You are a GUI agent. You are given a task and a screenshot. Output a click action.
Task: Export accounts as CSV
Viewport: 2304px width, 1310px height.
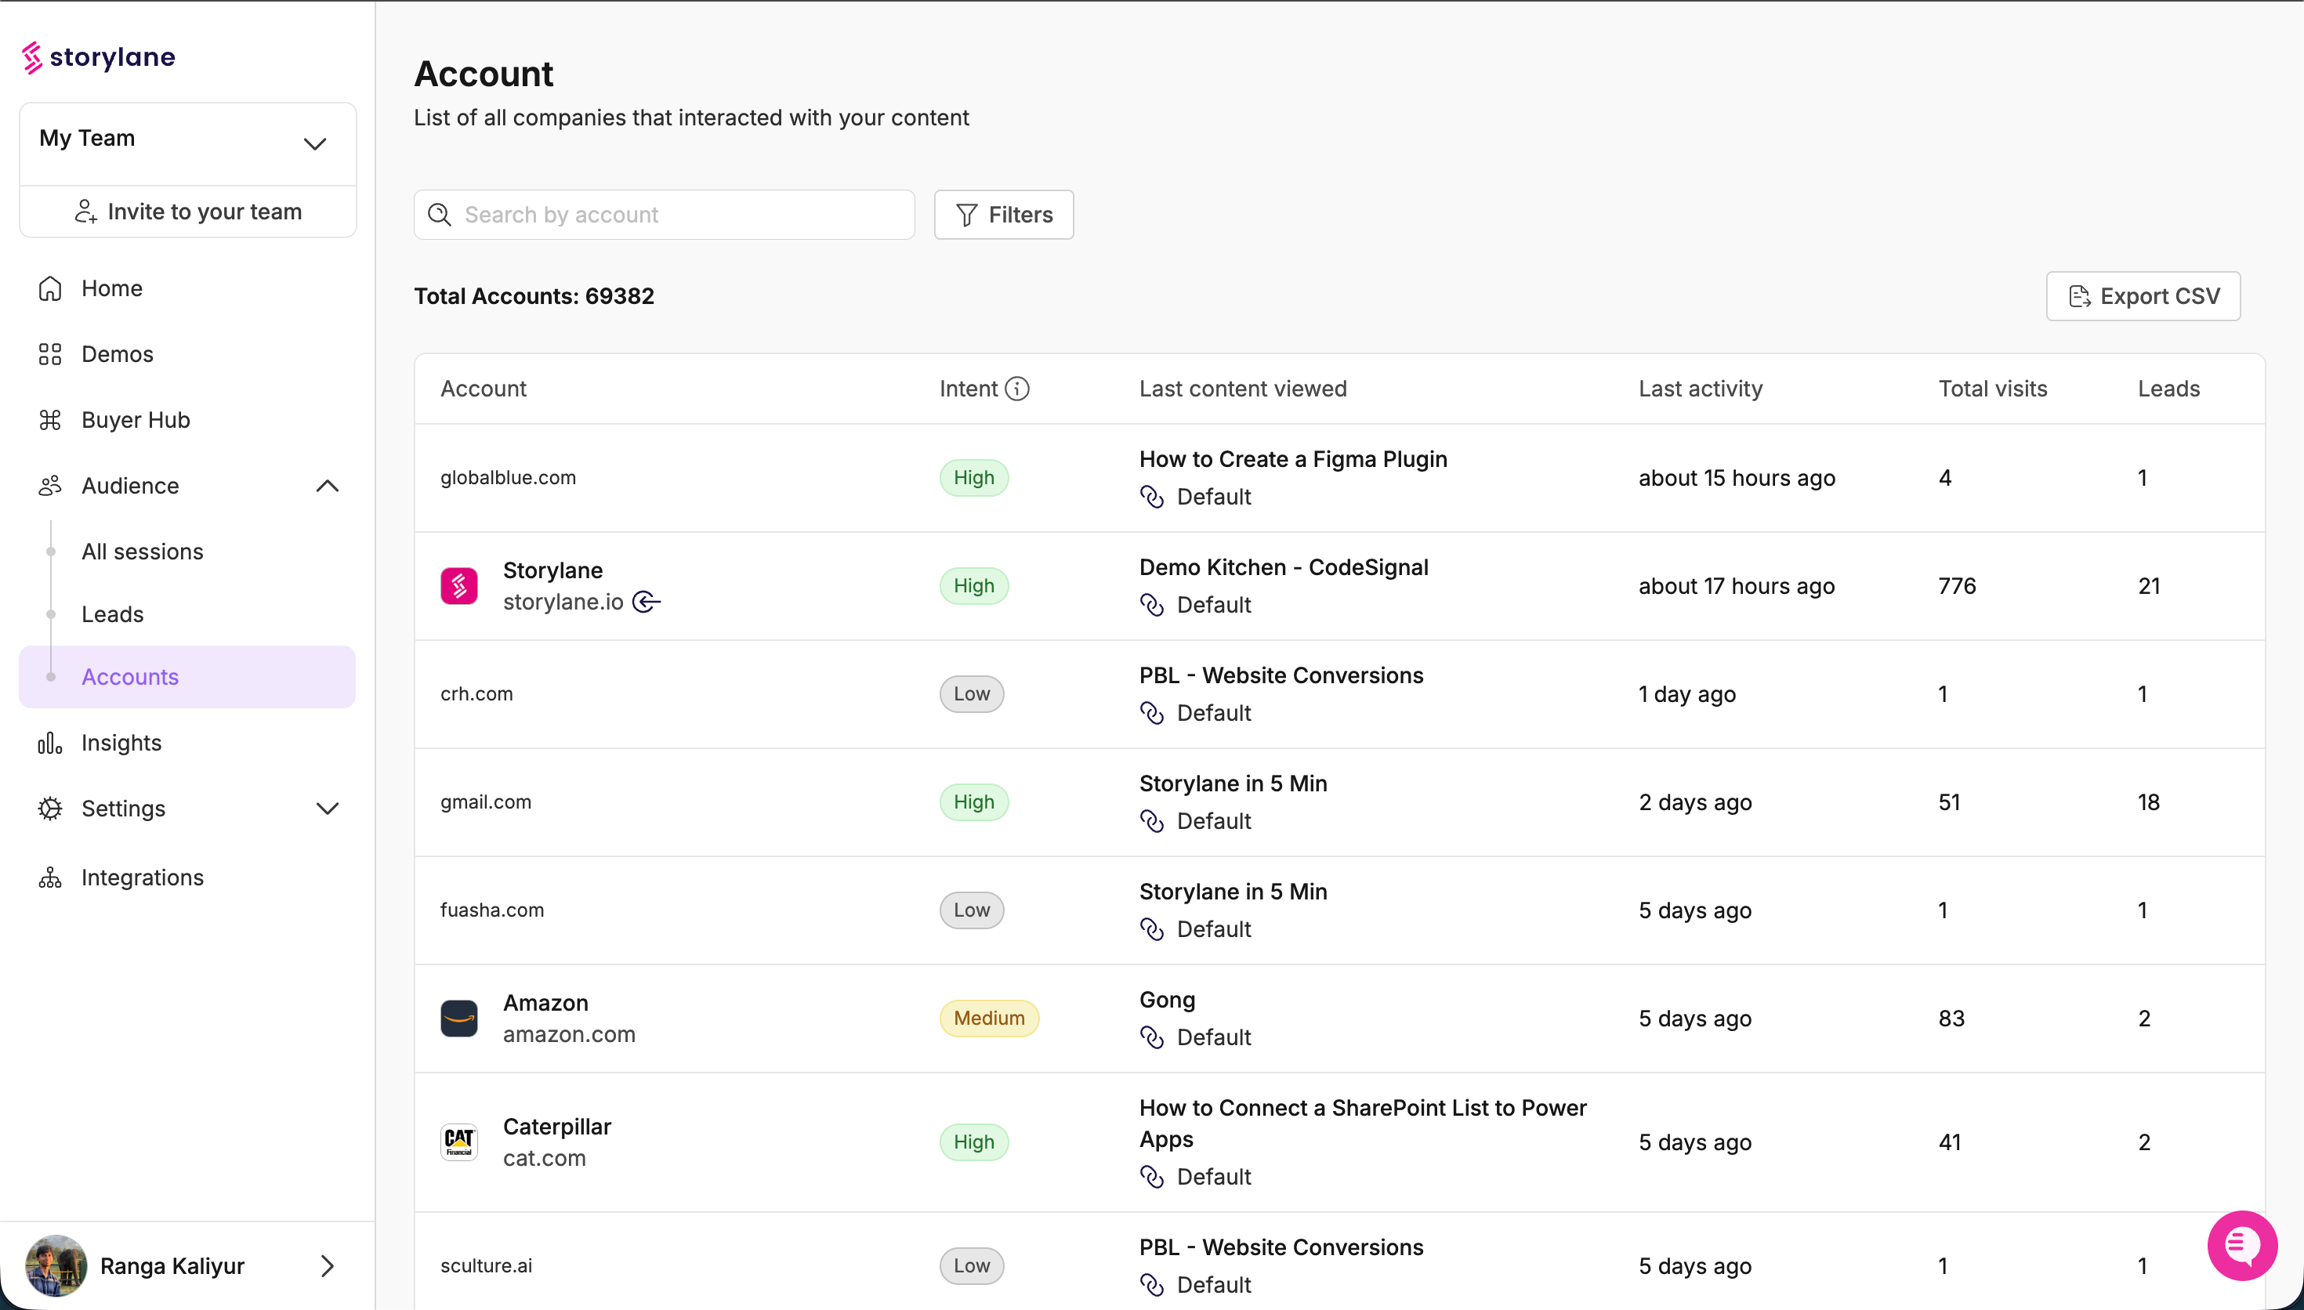tap(2142, 297)
